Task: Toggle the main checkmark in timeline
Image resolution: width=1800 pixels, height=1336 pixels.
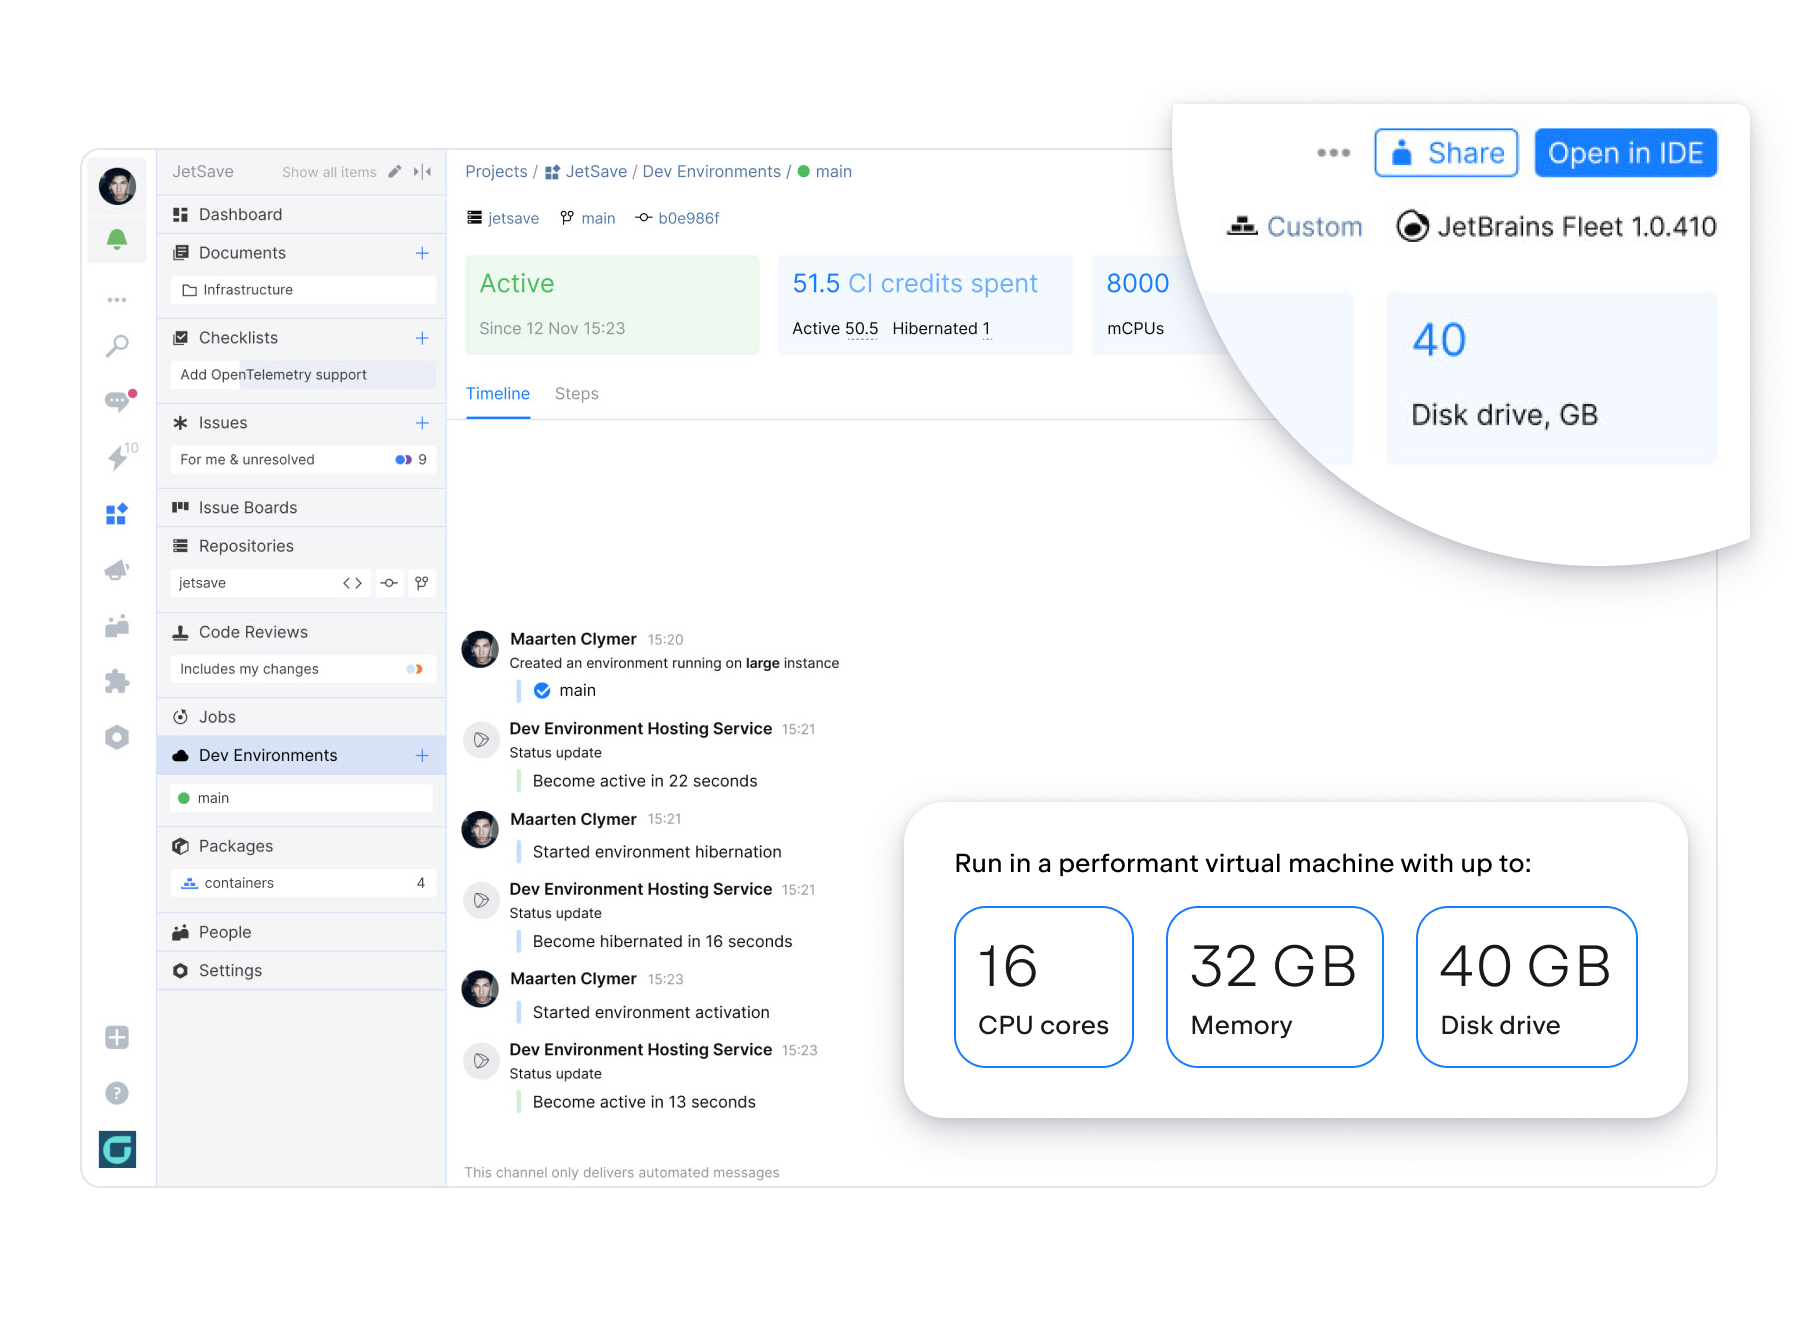Action: pos(542,690)
